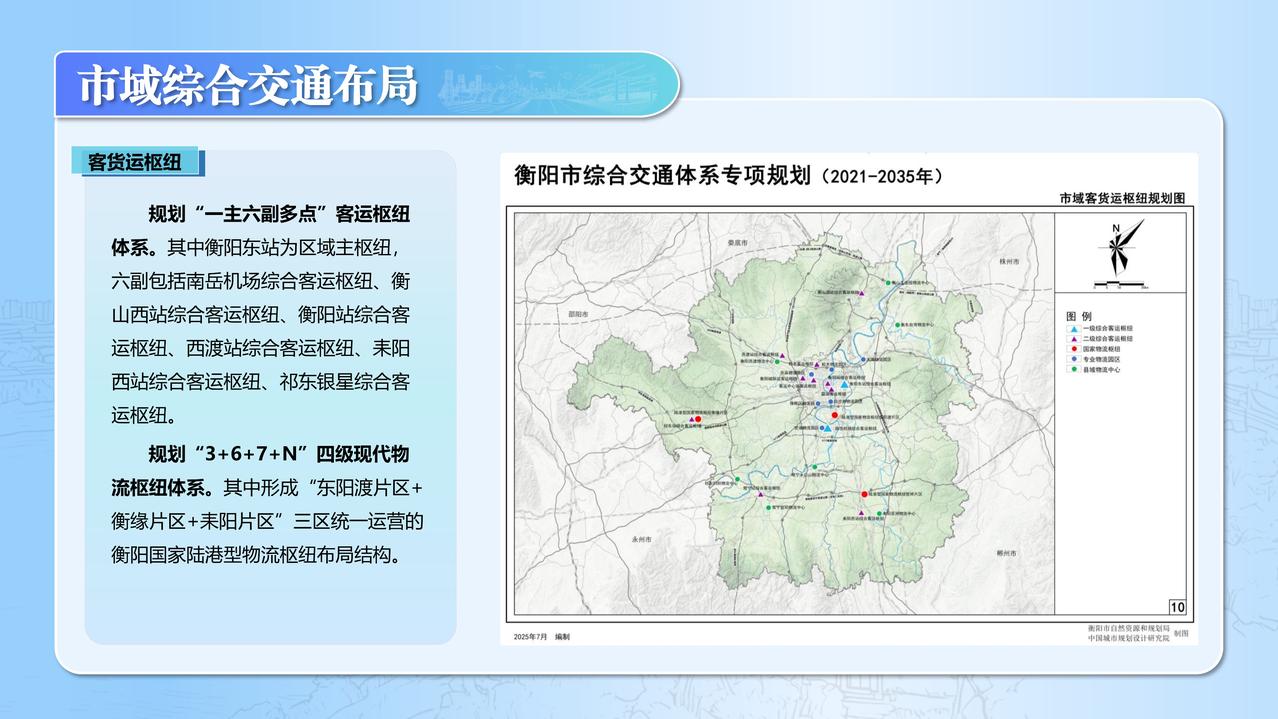Click the line 衡缘片区+耒阳片区”三区统一运营的

point(267,521)
